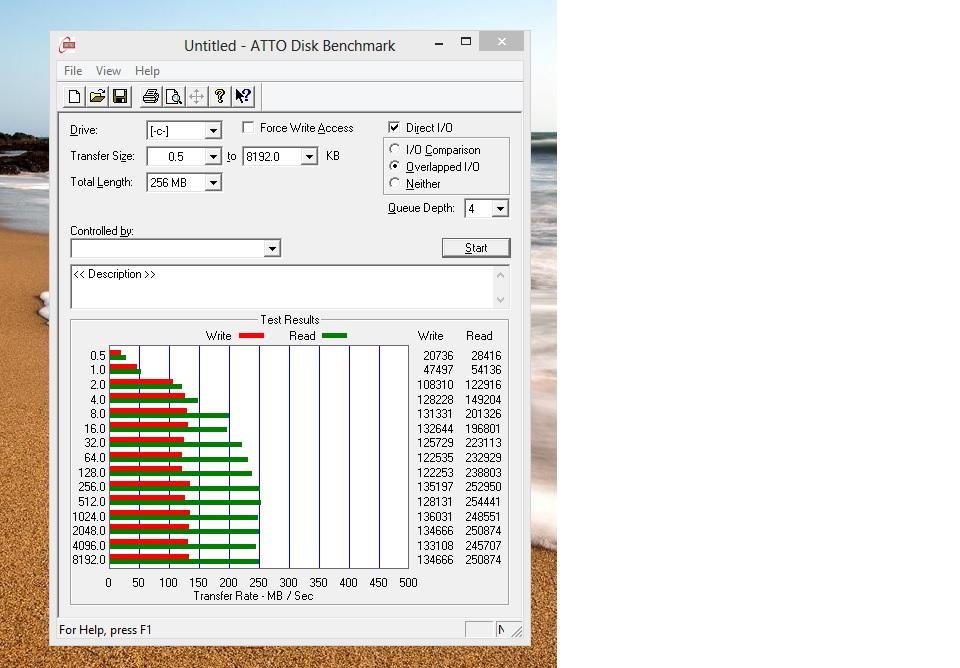Image resolution: width=960 pixels, height=668 pixels.
Task: Click the read value 238803
Action: pos(483,473)
